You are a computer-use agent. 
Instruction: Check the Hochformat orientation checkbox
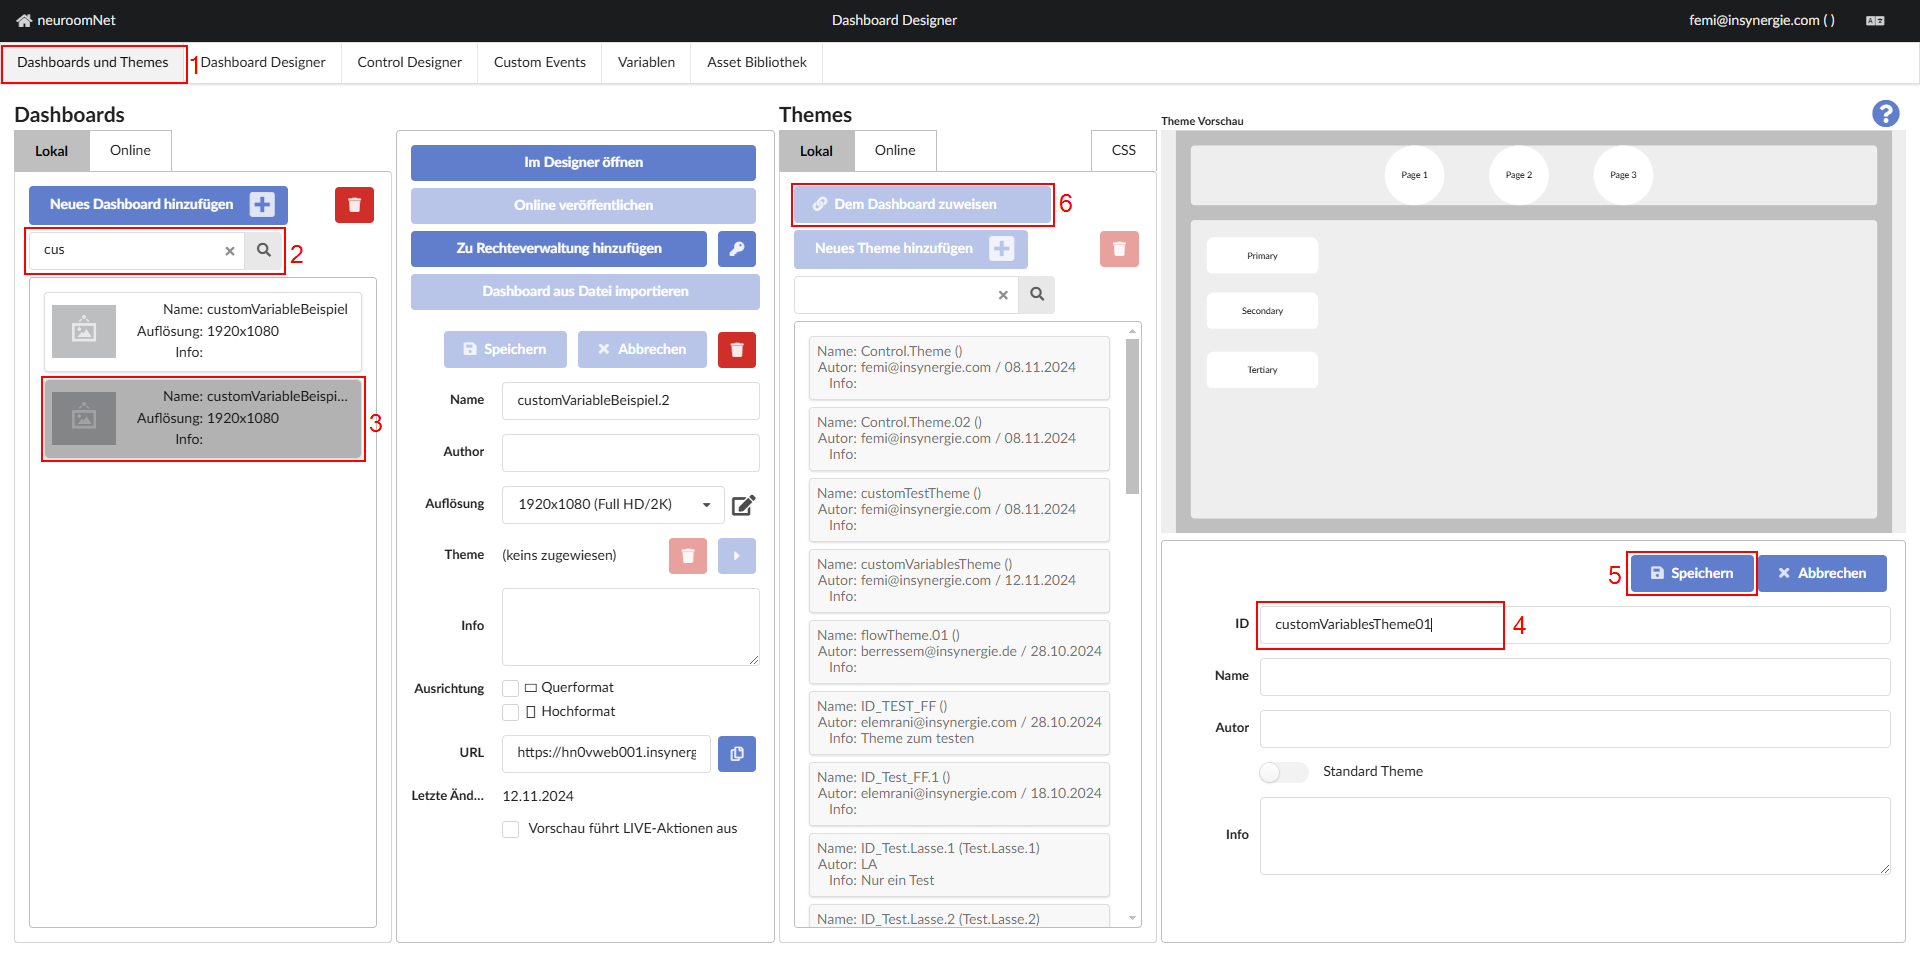click(511, 712)
